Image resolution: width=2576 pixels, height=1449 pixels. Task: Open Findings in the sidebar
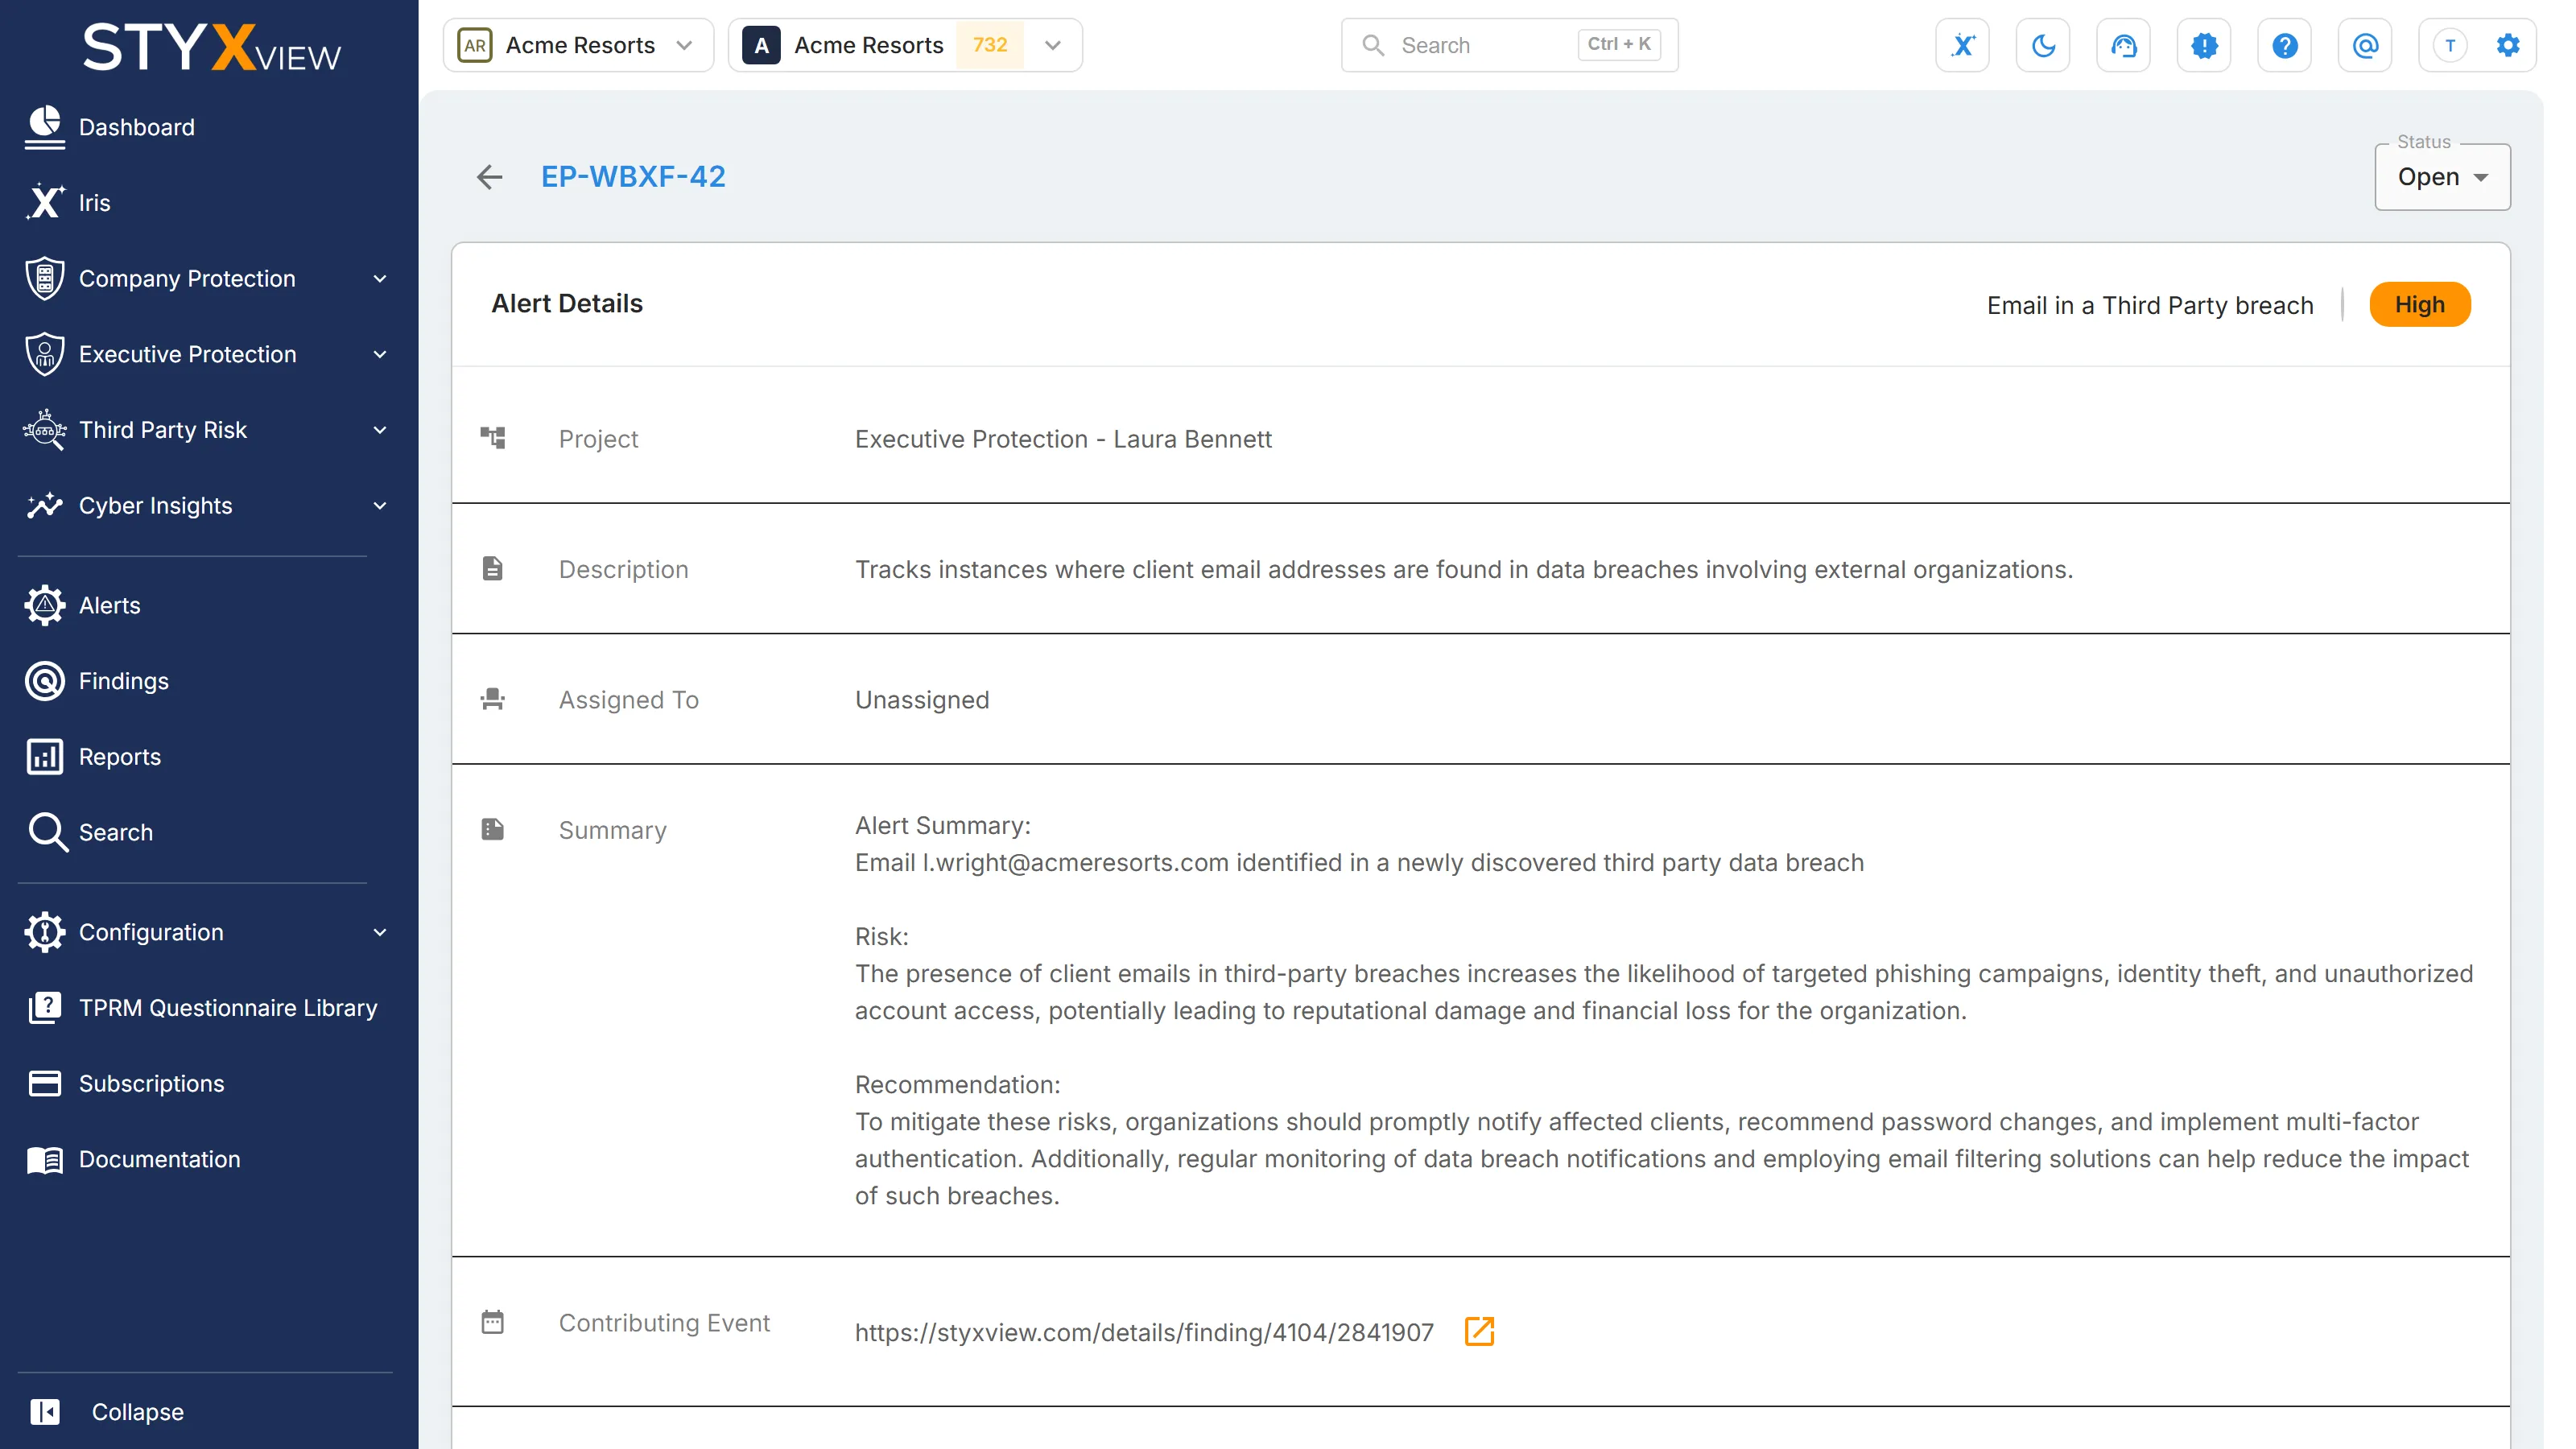(x=209, y=681)
